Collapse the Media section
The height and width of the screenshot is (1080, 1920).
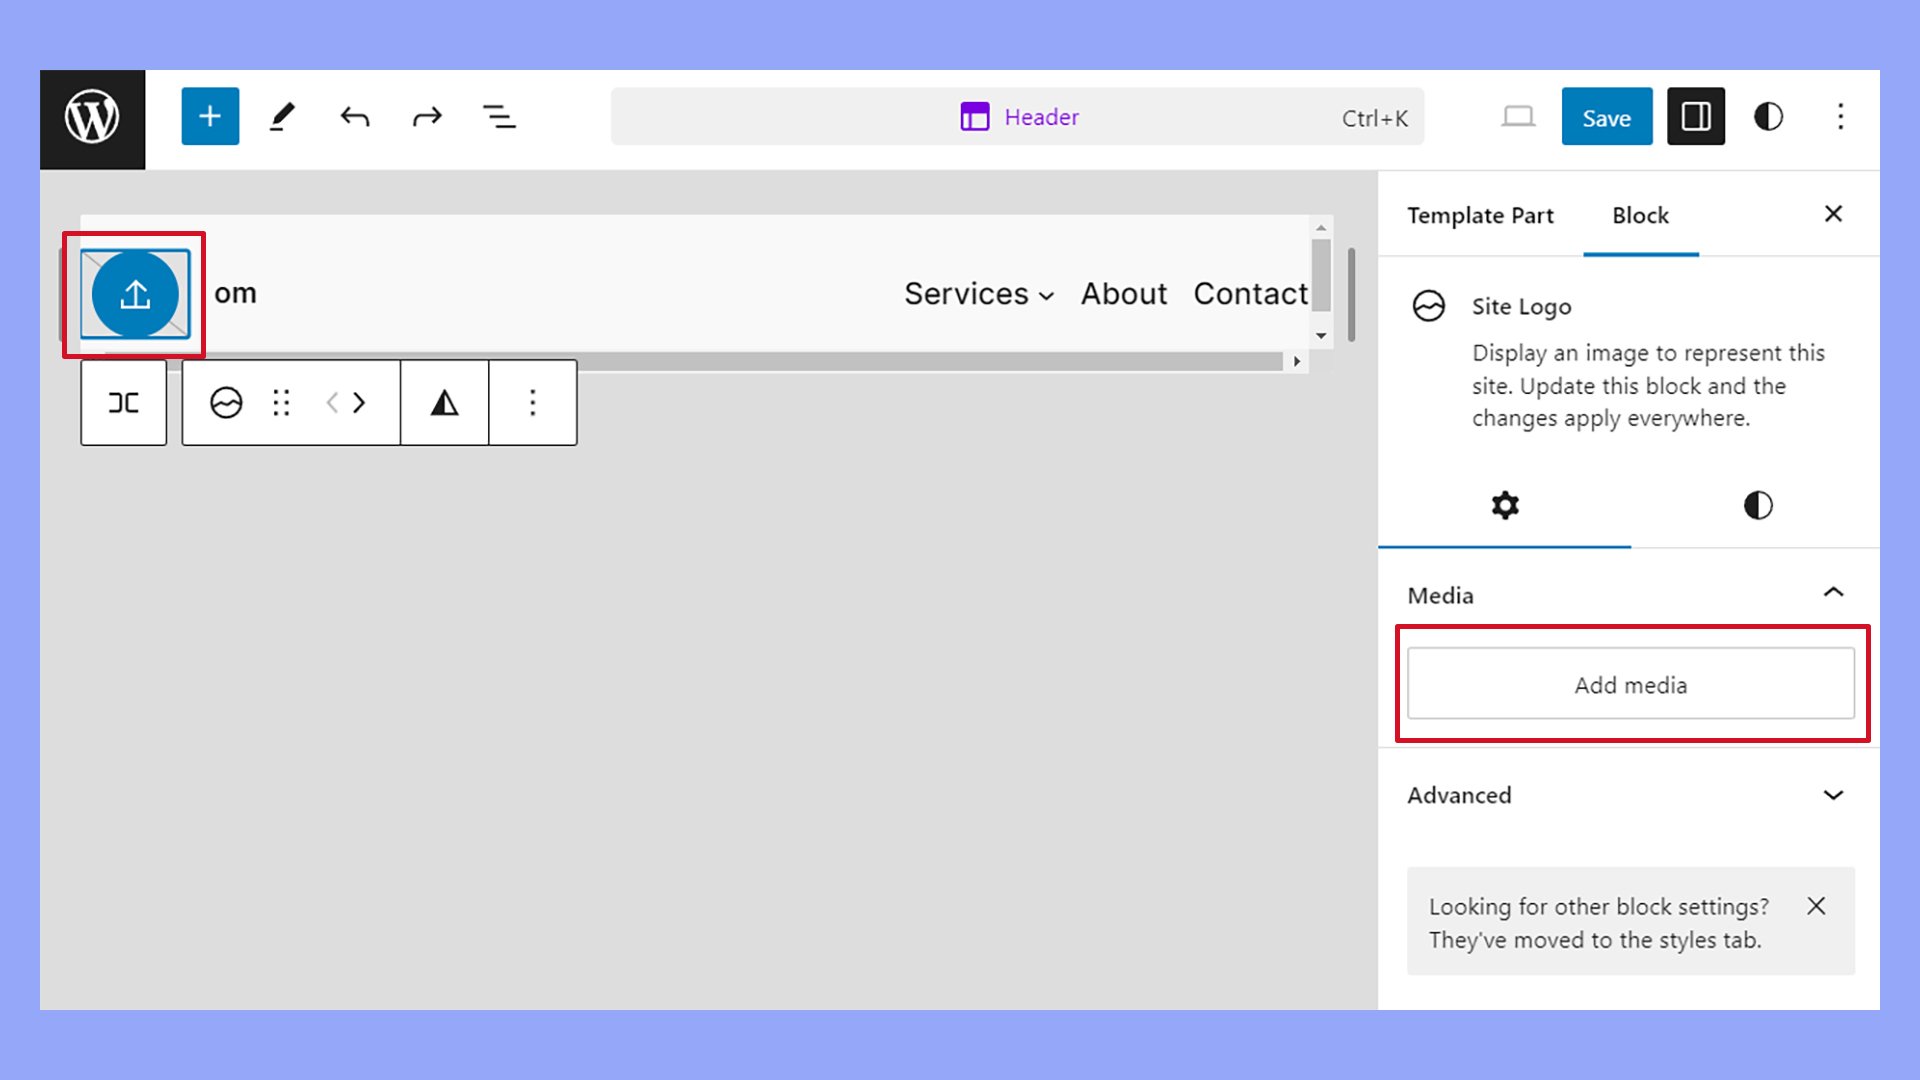coord(1833,593)
